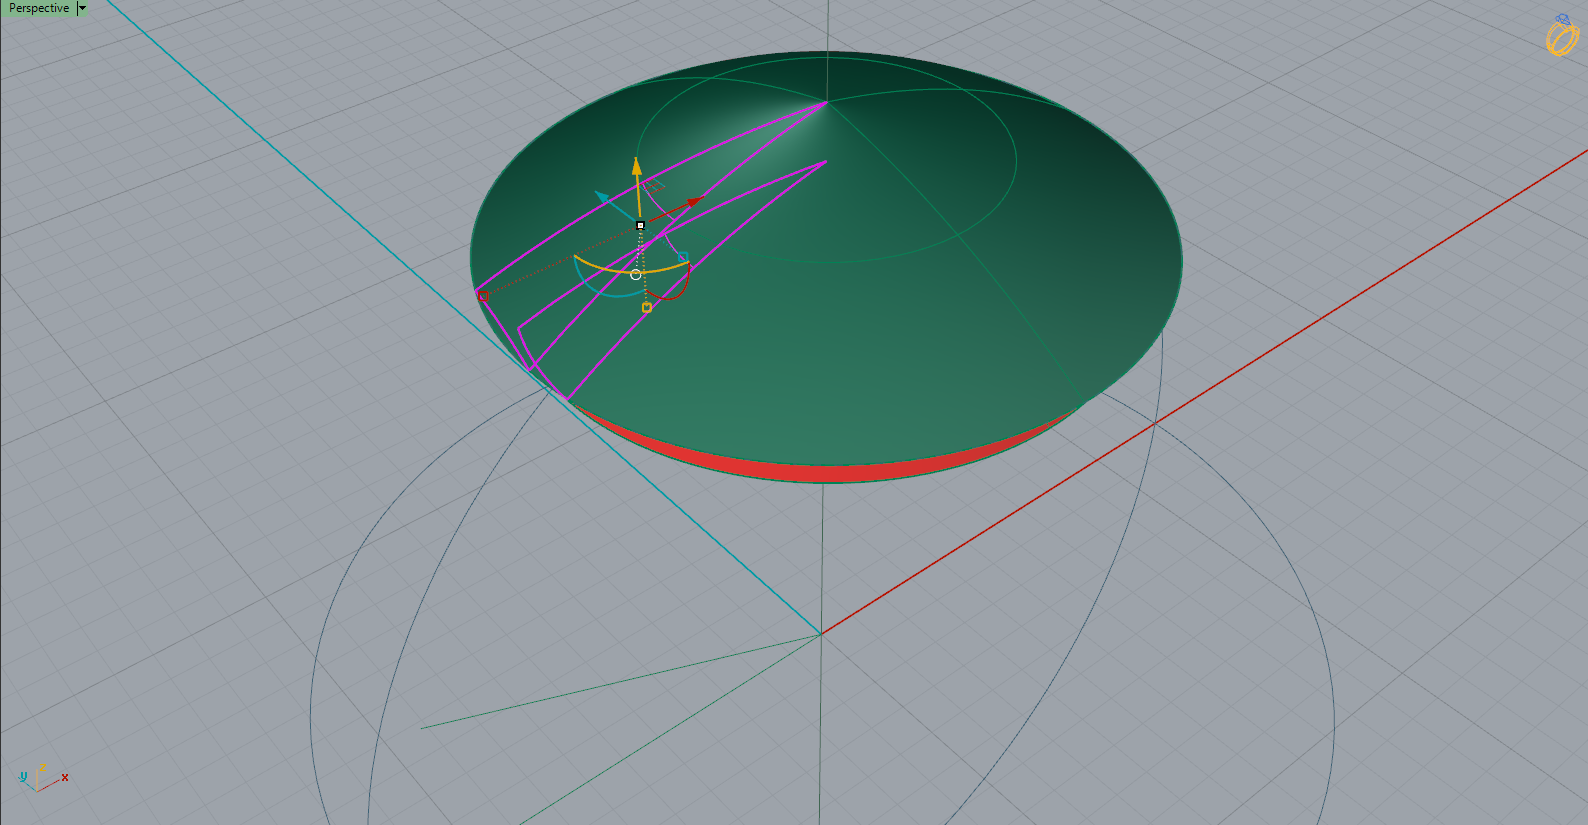Click the gumball cyan move arrow tip
The width and height of the screenshot is (1588, 825).
pos(602,197)
